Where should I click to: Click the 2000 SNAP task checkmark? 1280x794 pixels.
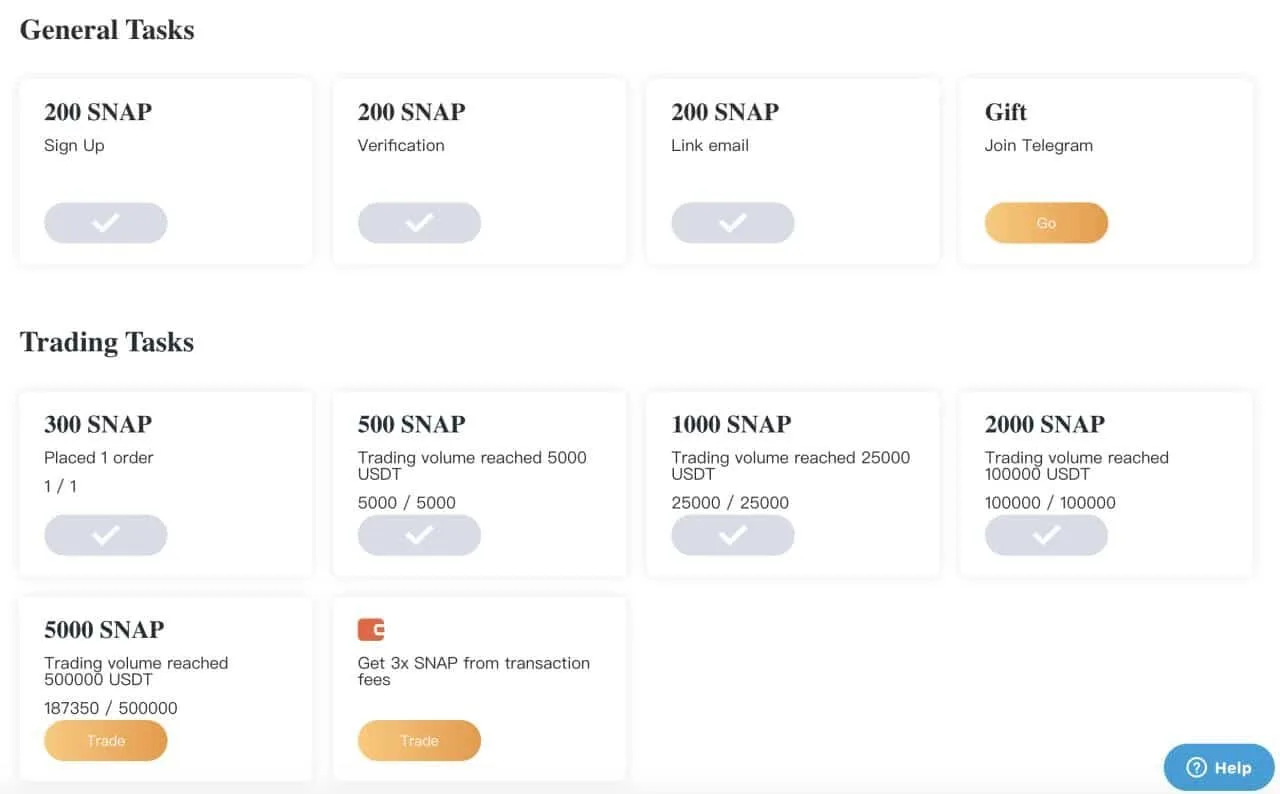(1046, 535)
